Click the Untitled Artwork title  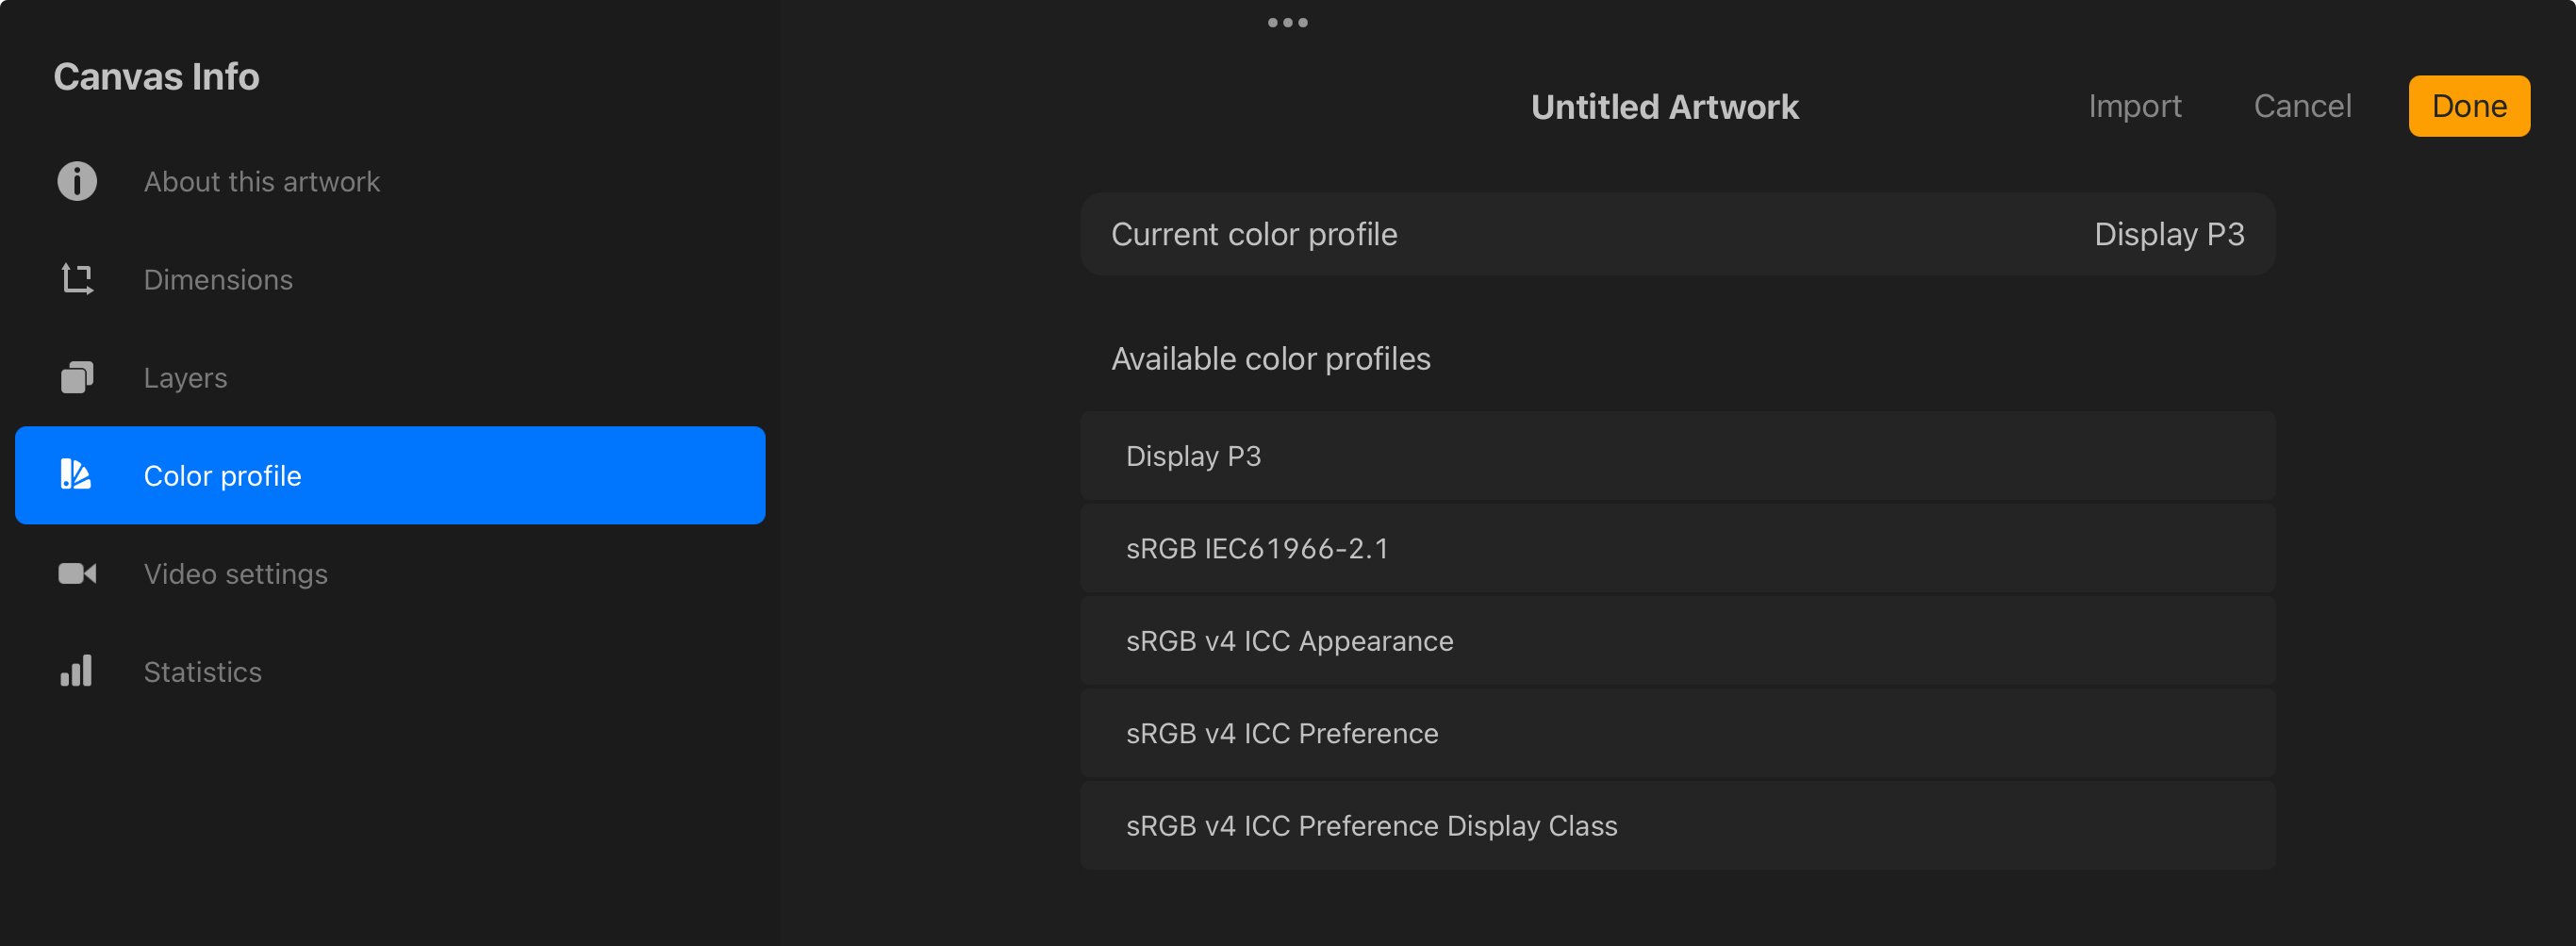1664,107
